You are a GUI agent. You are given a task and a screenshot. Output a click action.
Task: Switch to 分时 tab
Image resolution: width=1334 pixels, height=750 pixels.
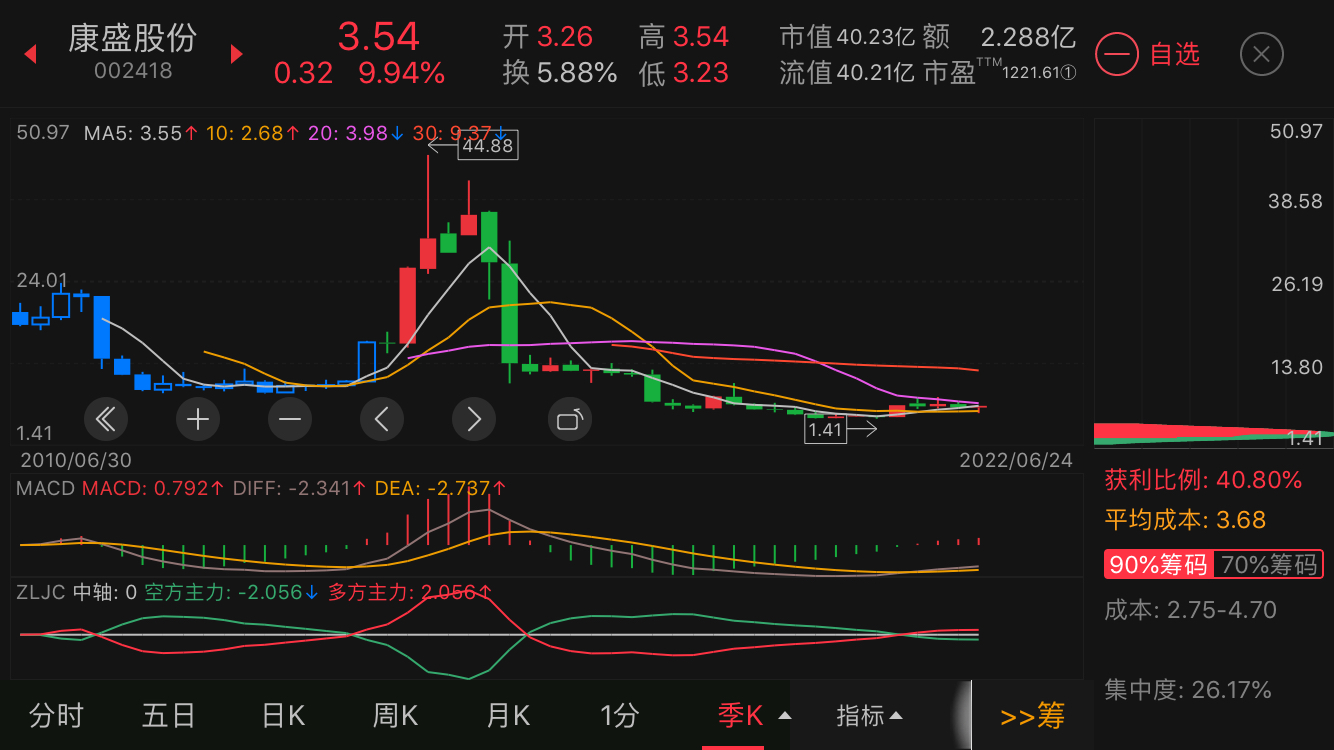click(x=56, y=715)
